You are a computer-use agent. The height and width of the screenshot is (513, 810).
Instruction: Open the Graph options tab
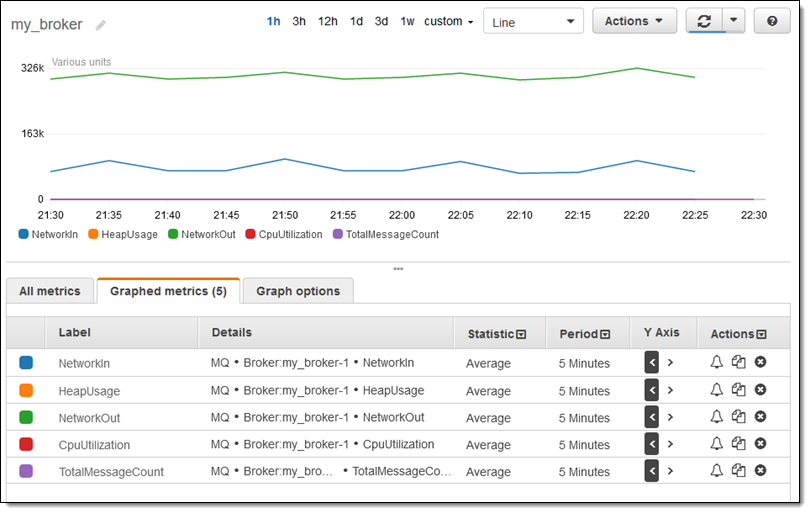click(x=298, y=291)
